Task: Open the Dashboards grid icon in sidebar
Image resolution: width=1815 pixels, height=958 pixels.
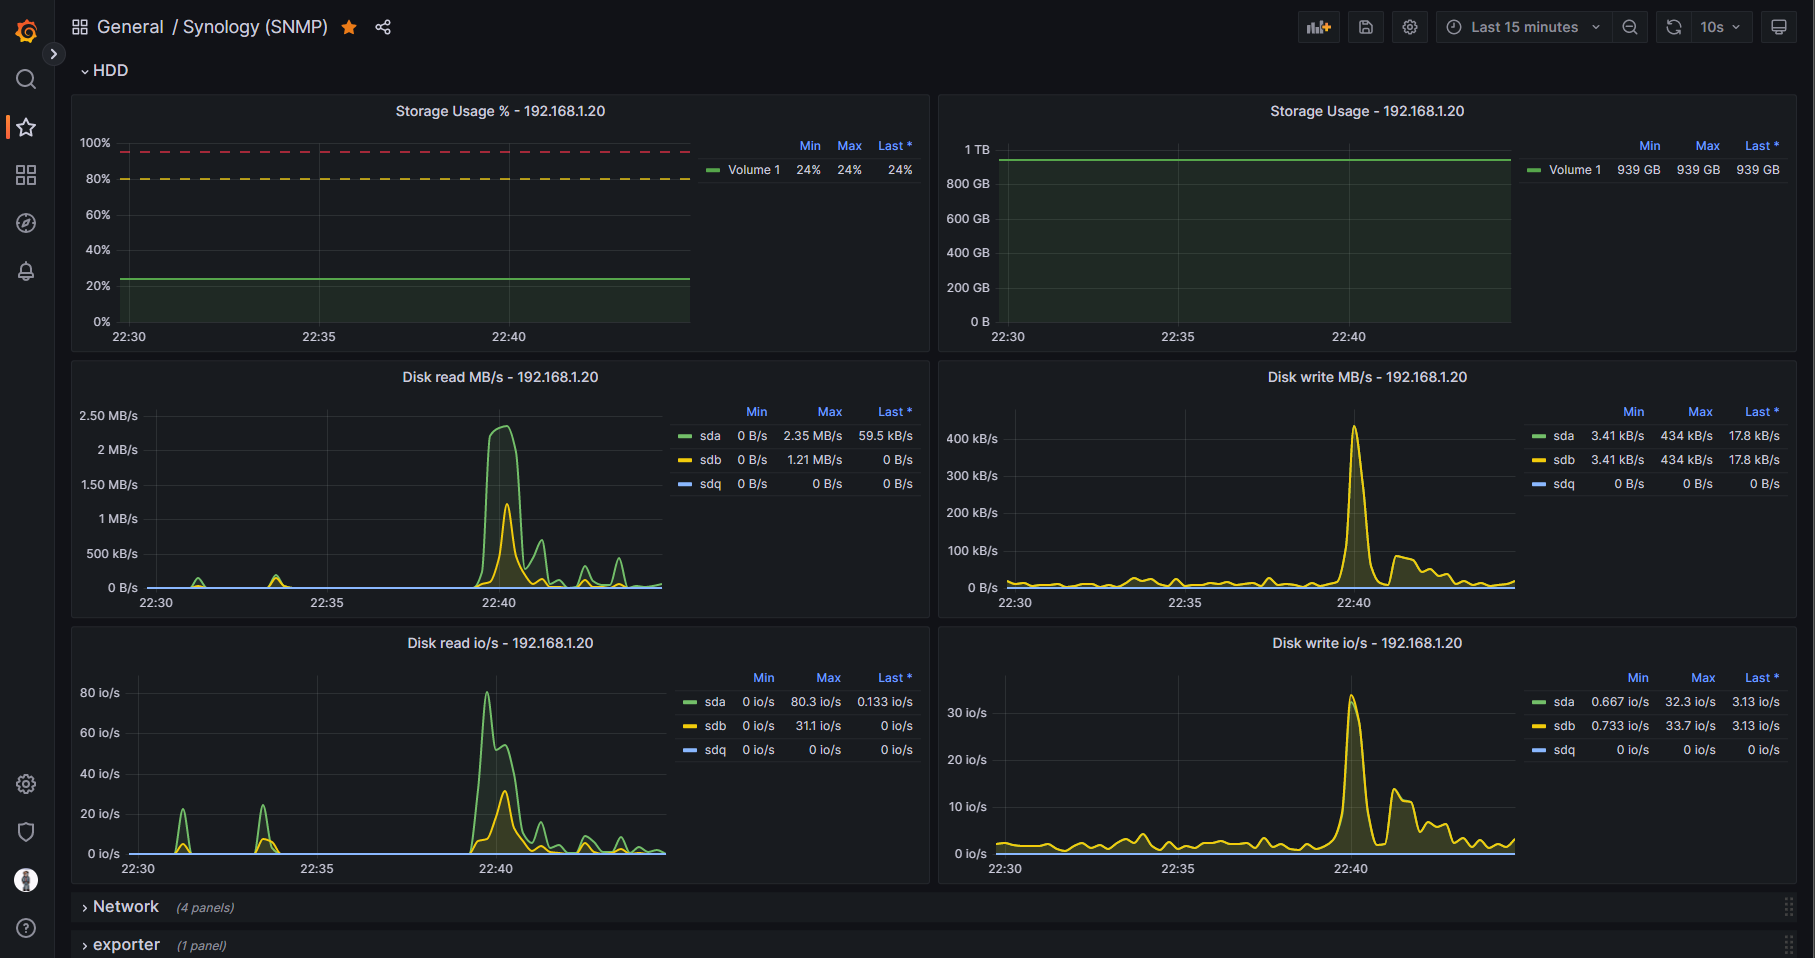Action: point(26,175)
